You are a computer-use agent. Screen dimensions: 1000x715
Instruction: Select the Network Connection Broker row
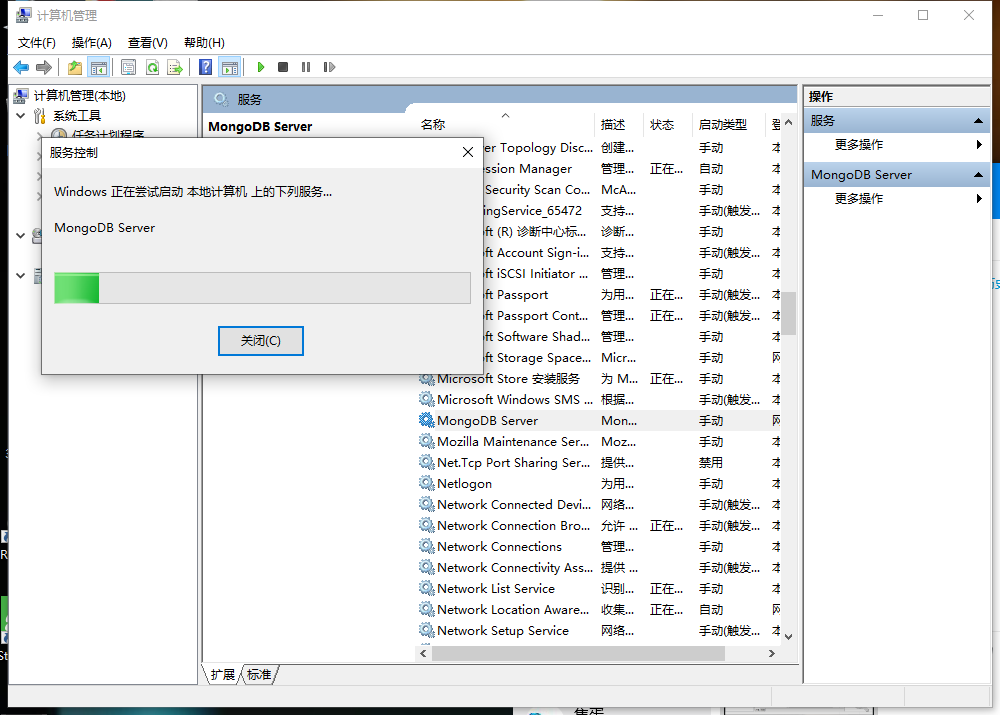click(598, 526)
